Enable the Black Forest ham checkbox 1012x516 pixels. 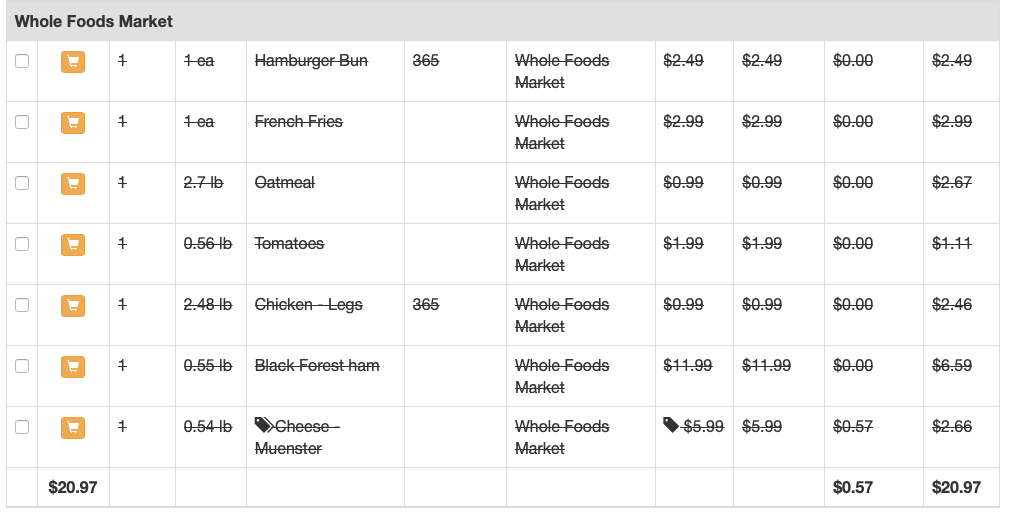pyautogui.click(x=22, y=366)
